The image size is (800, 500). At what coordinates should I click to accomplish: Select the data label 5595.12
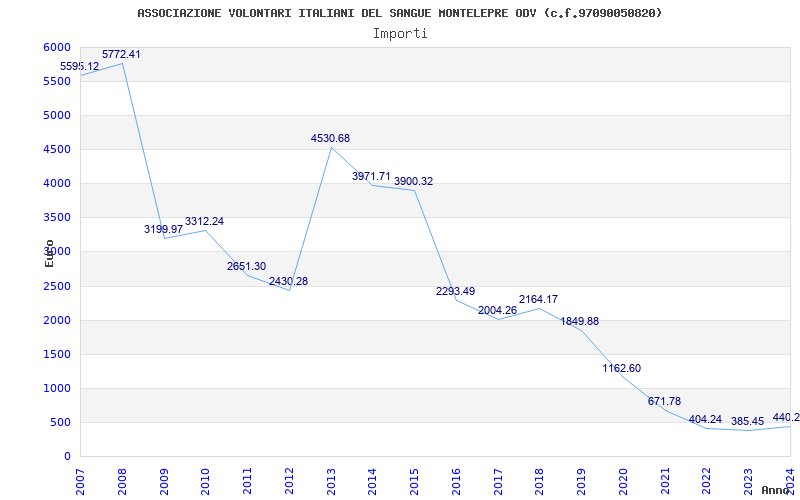(80, 66)
